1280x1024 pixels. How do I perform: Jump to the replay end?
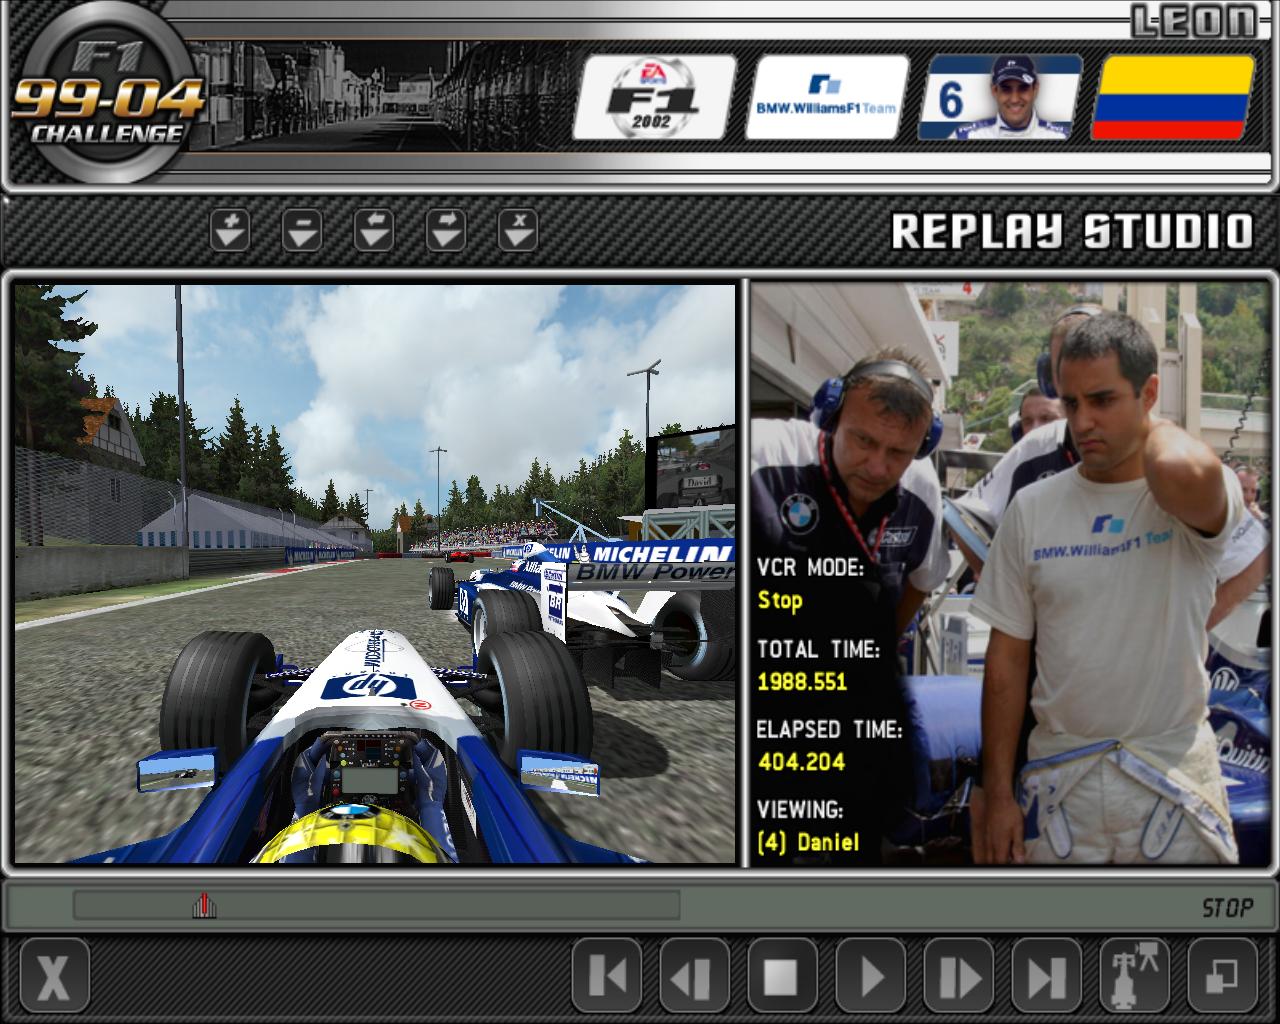1047,975
